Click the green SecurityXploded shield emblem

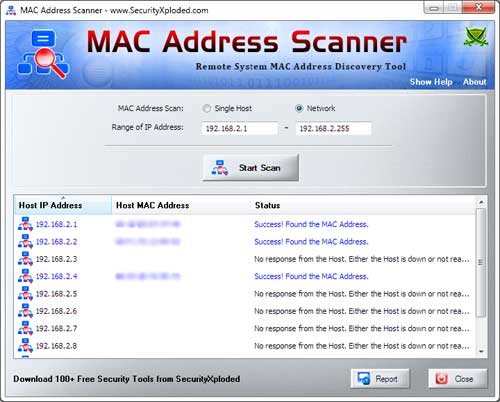click(x=476, y=36)
